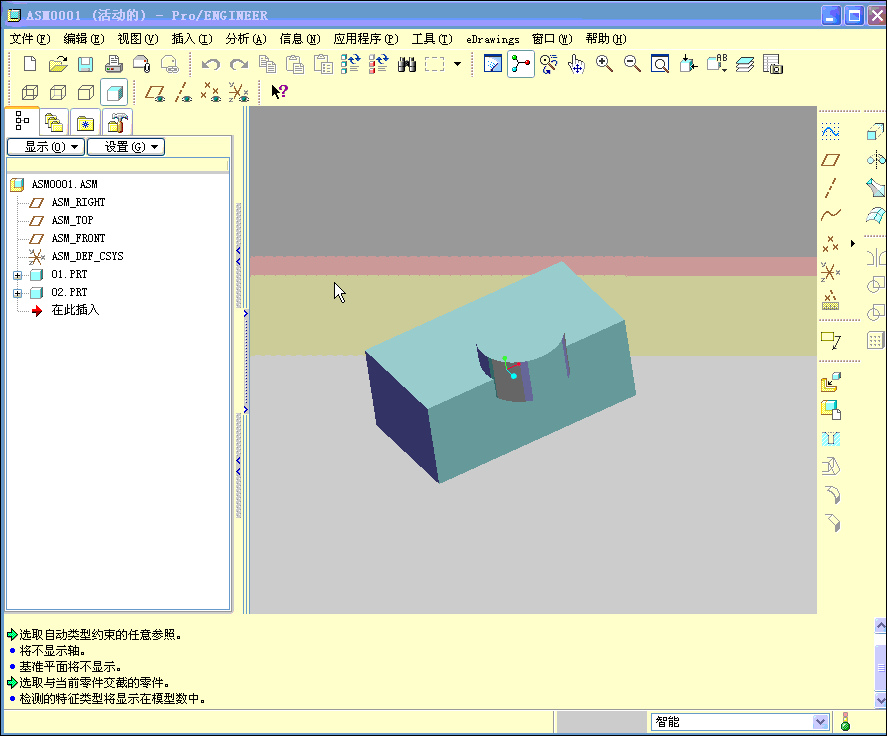Open a file using the folder icon

(58, 64)
